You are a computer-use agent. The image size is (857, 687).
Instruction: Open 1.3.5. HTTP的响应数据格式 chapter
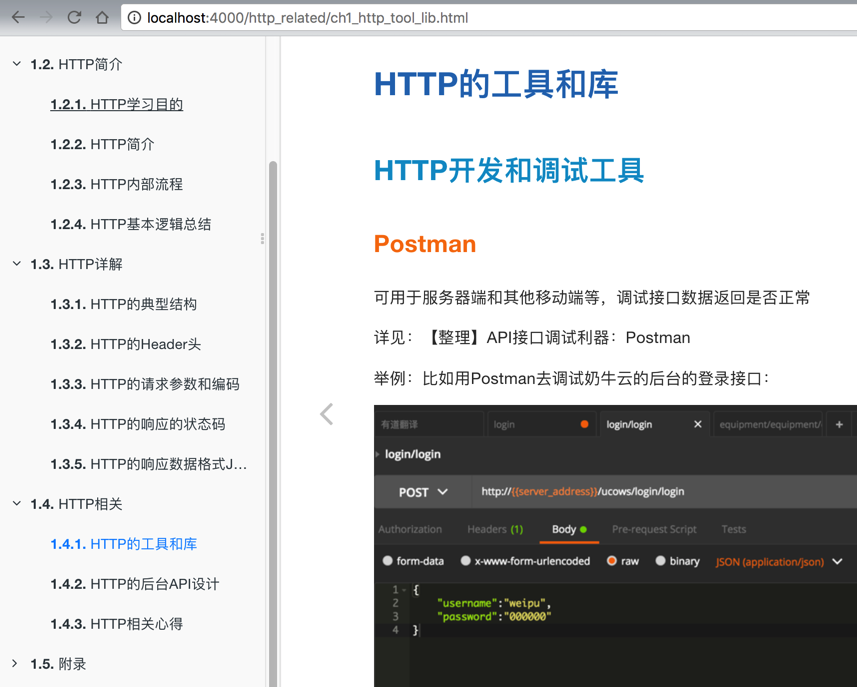pyautogui.click(x=149, y=463)
